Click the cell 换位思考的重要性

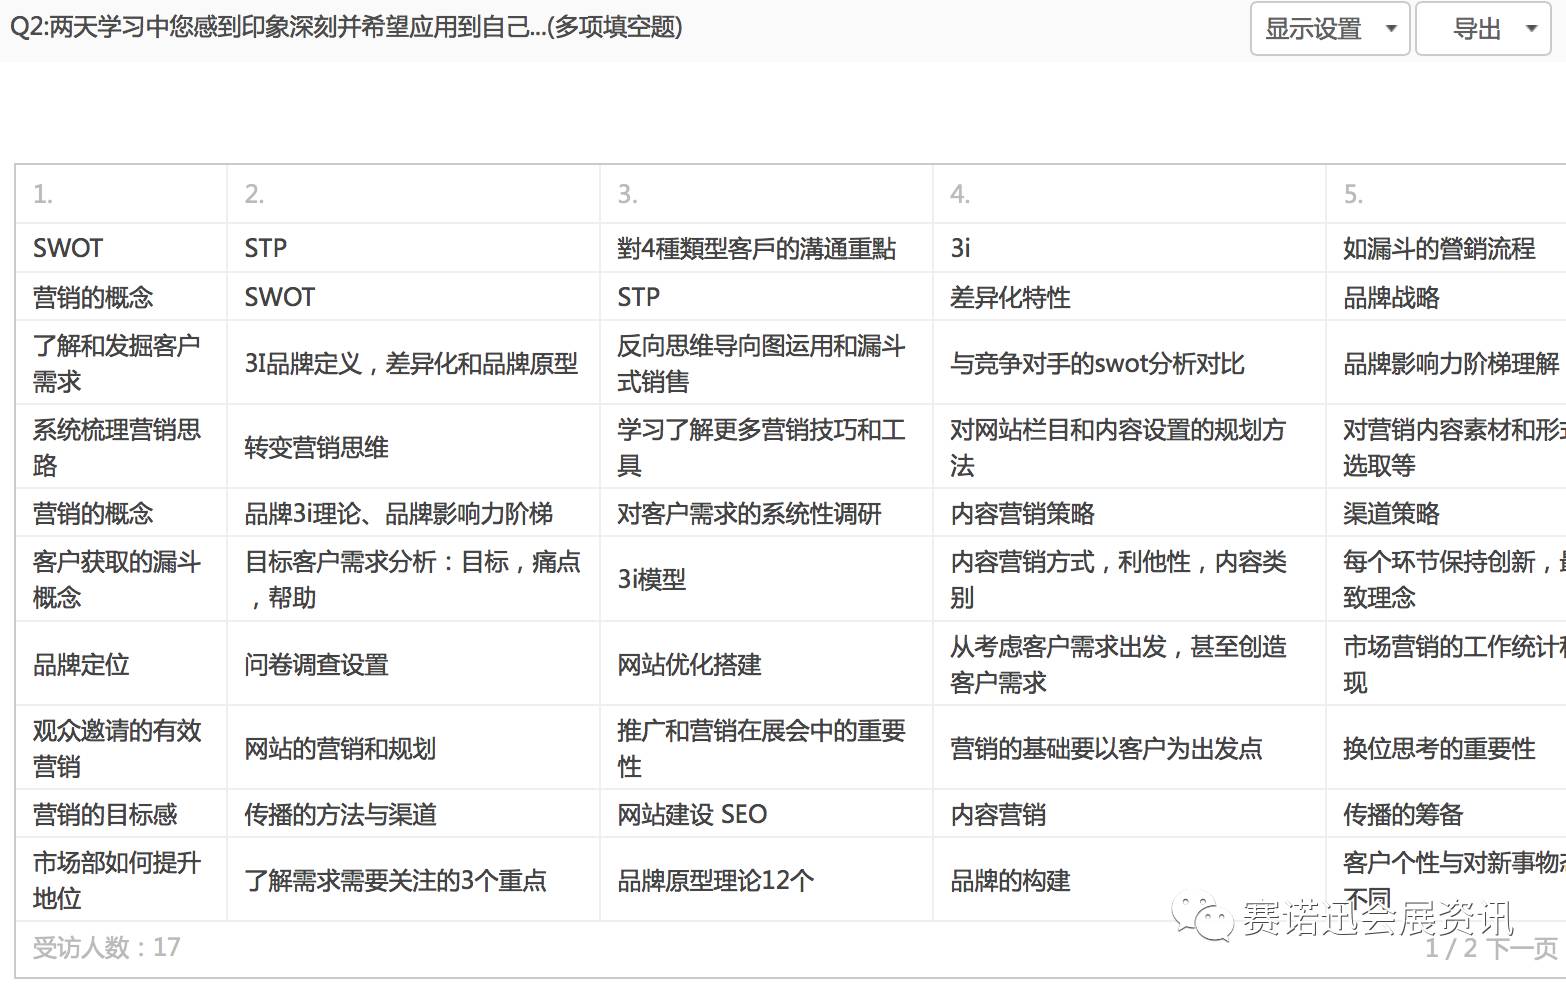1446,748
